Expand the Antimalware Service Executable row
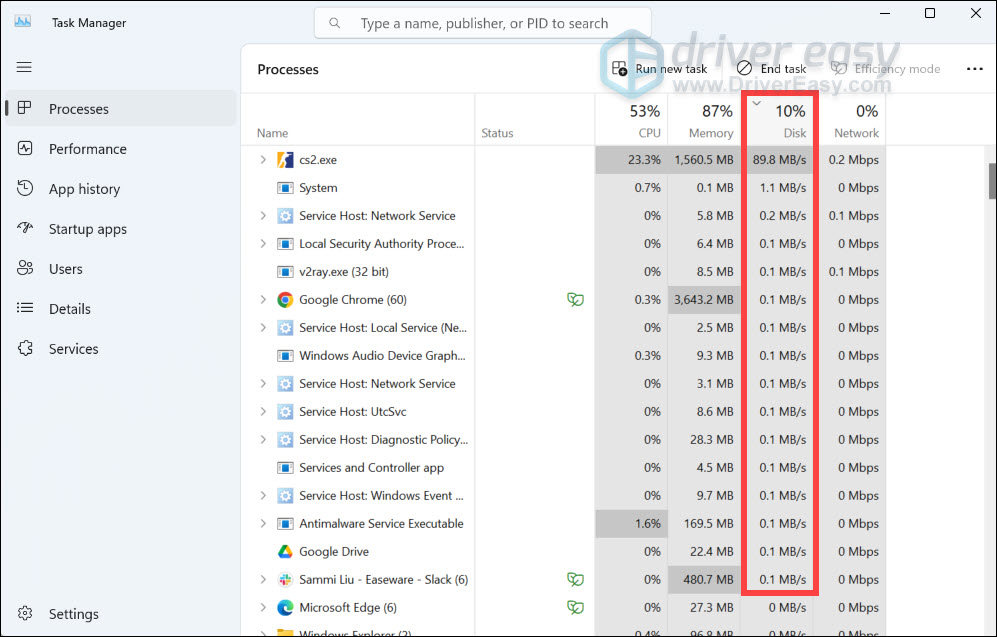997x637 pixels. click(x=263, y=524)
